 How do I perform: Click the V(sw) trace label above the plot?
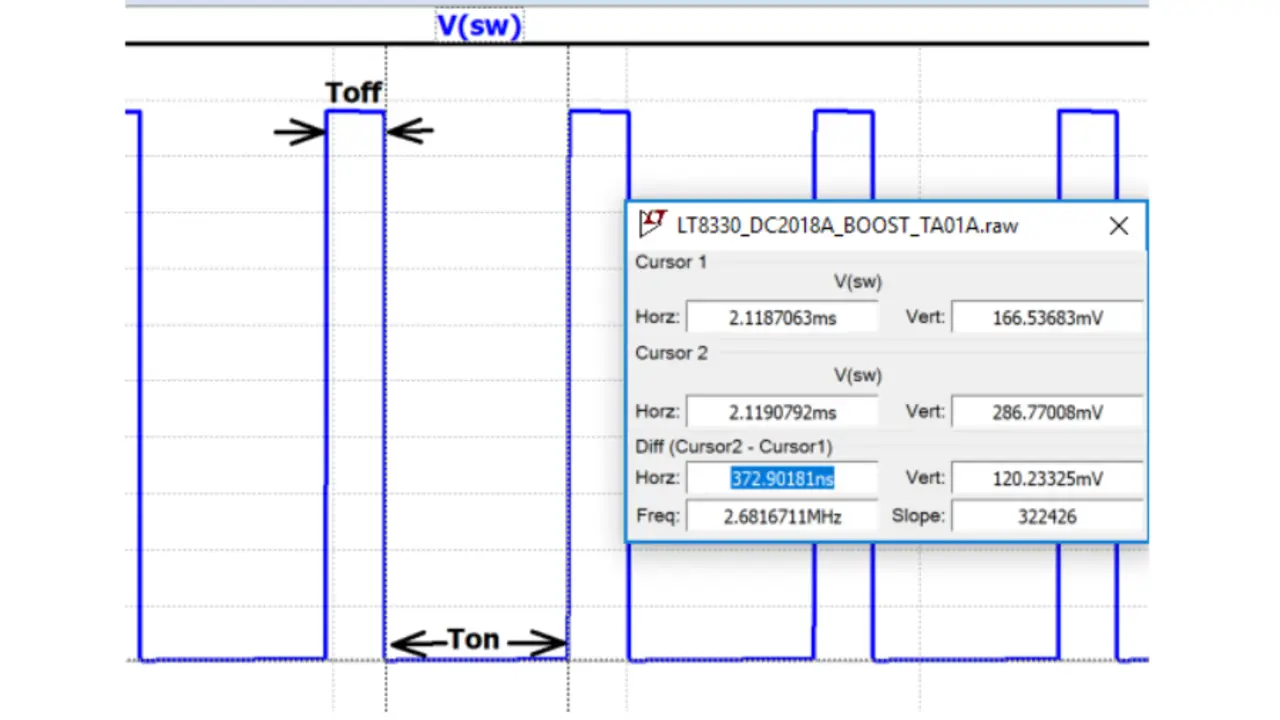point(480,25)
